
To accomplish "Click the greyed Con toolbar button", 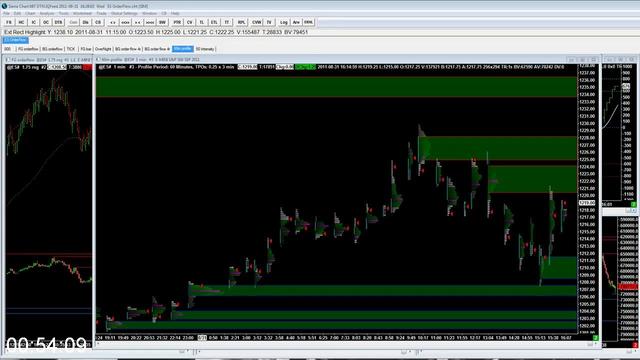I will tap(73, 22).
